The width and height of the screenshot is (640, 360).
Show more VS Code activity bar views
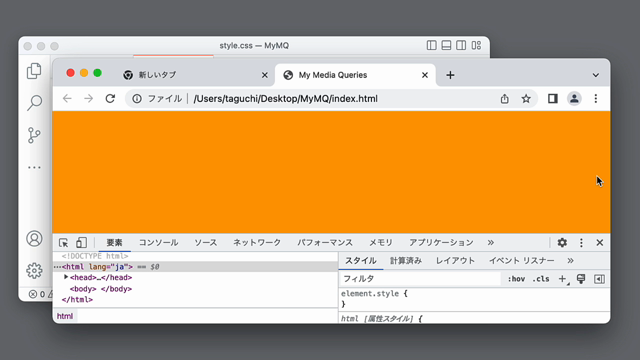click(x=34, y=167)
